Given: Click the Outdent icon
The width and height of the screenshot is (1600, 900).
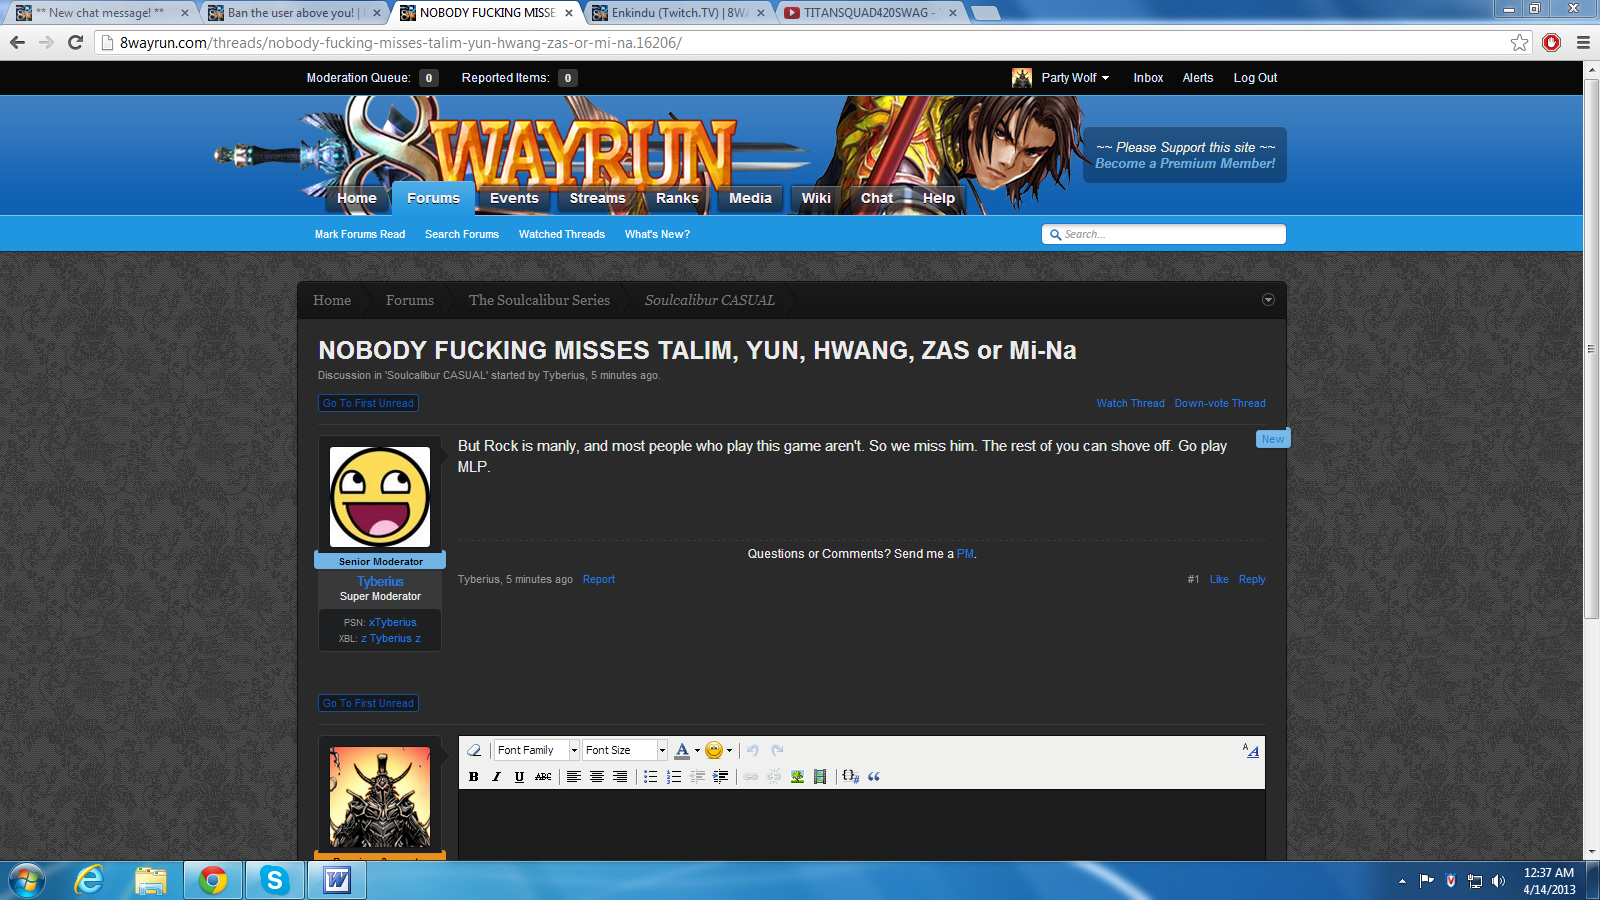Looking at the screenshot, I should [x=697, y=777].
